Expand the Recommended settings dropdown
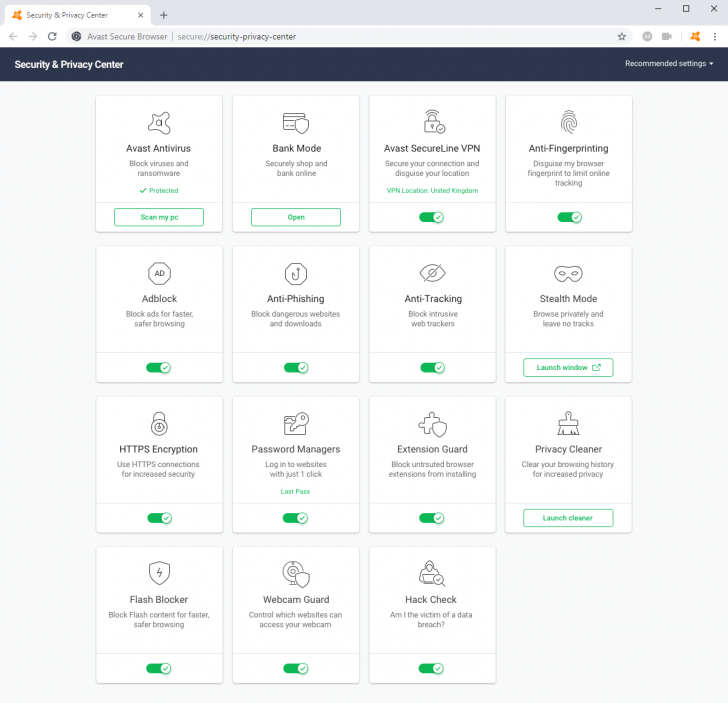 [x=669, y=64]
